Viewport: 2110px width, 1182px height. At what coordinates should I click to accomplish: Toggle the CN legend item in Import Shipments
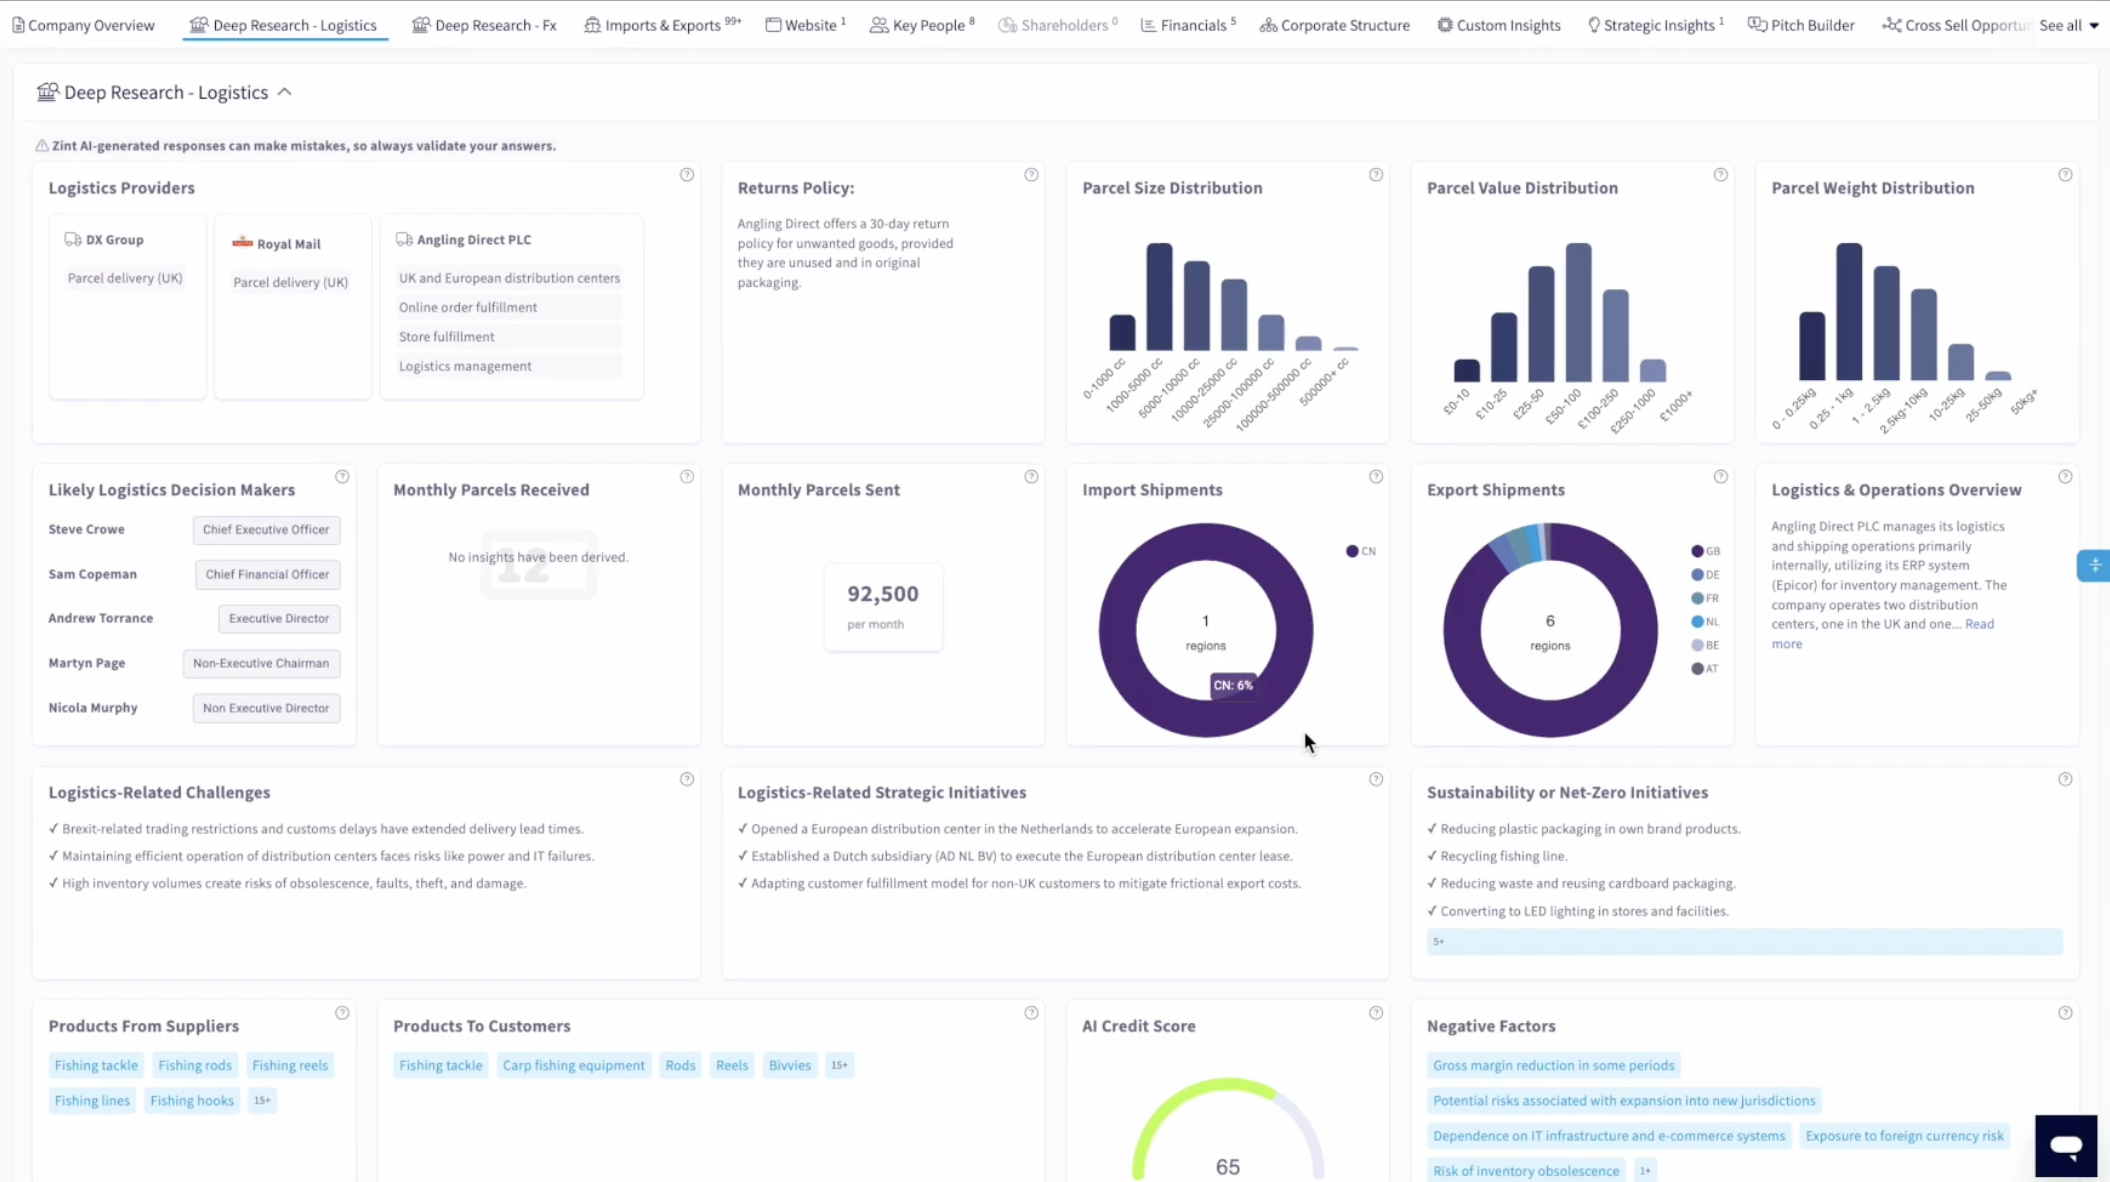click(1361, 551)
